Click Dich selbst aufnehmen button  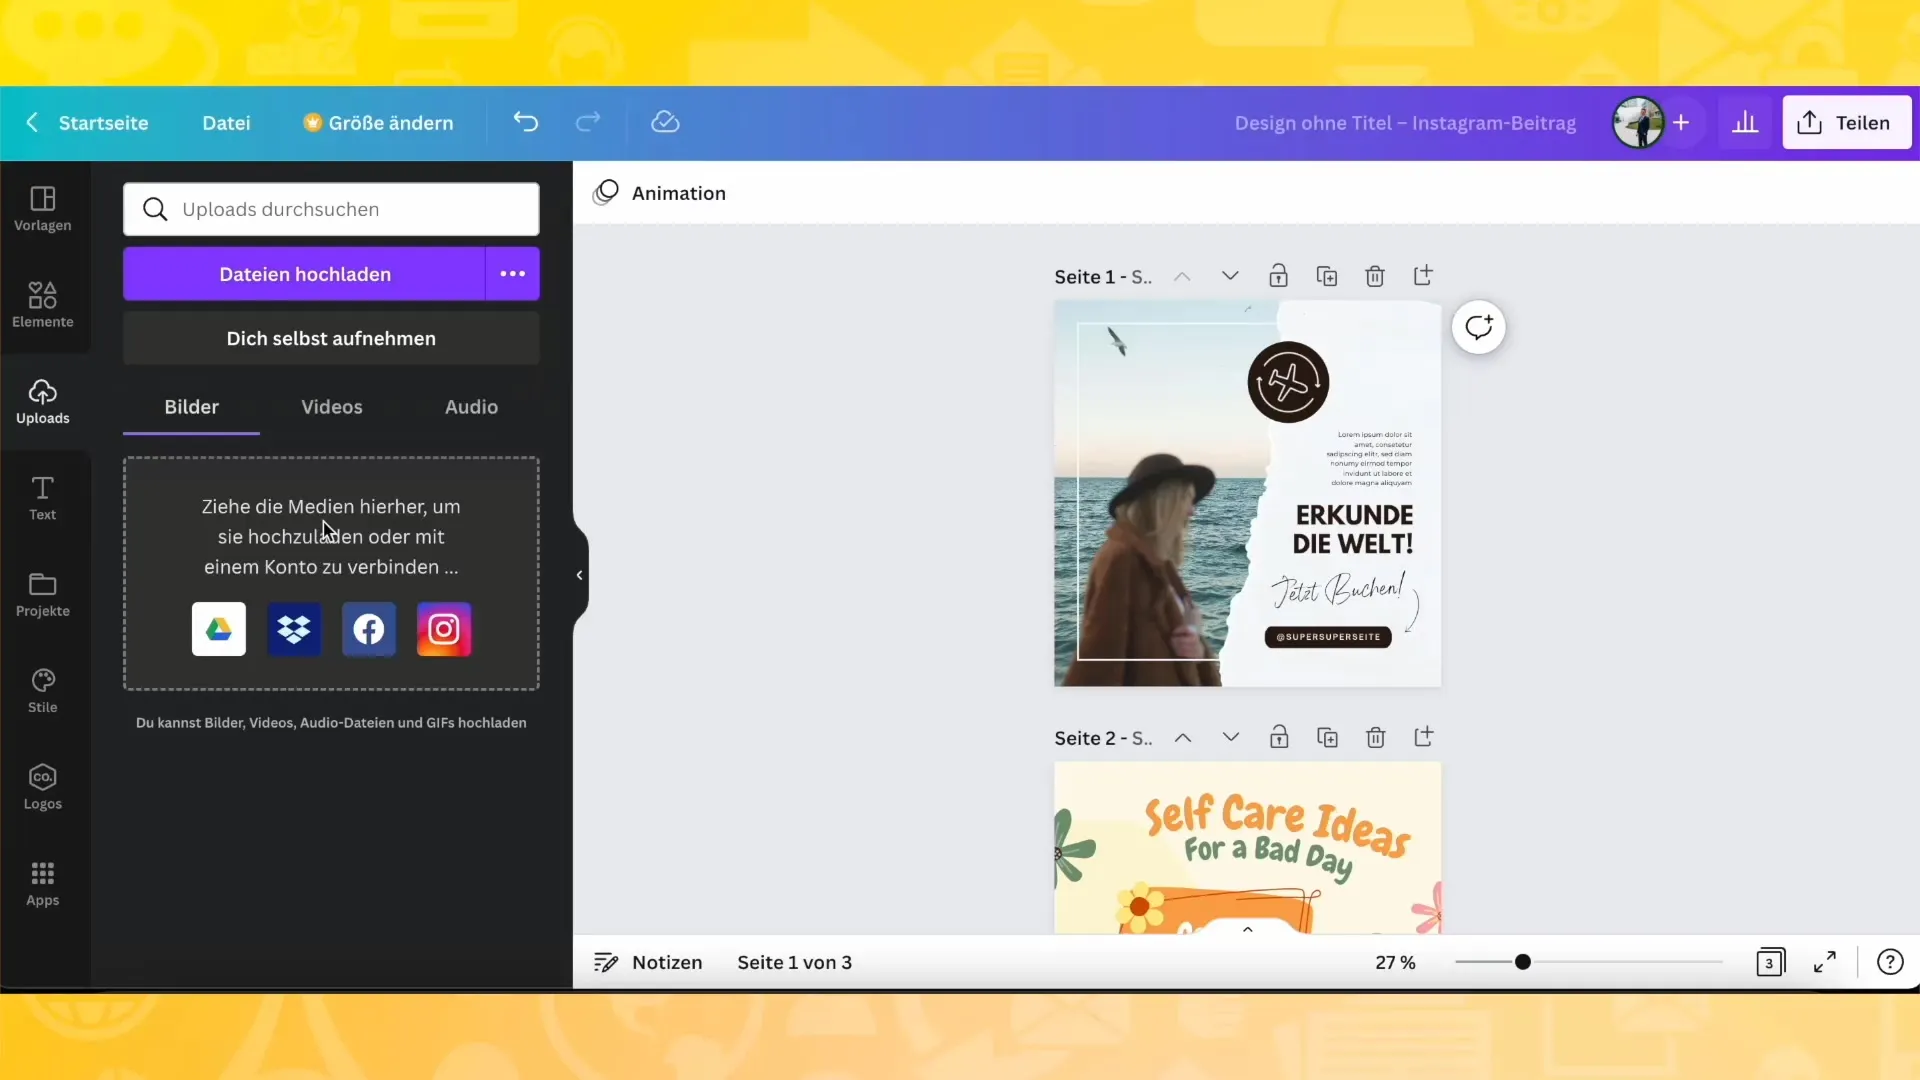point(331,339)
